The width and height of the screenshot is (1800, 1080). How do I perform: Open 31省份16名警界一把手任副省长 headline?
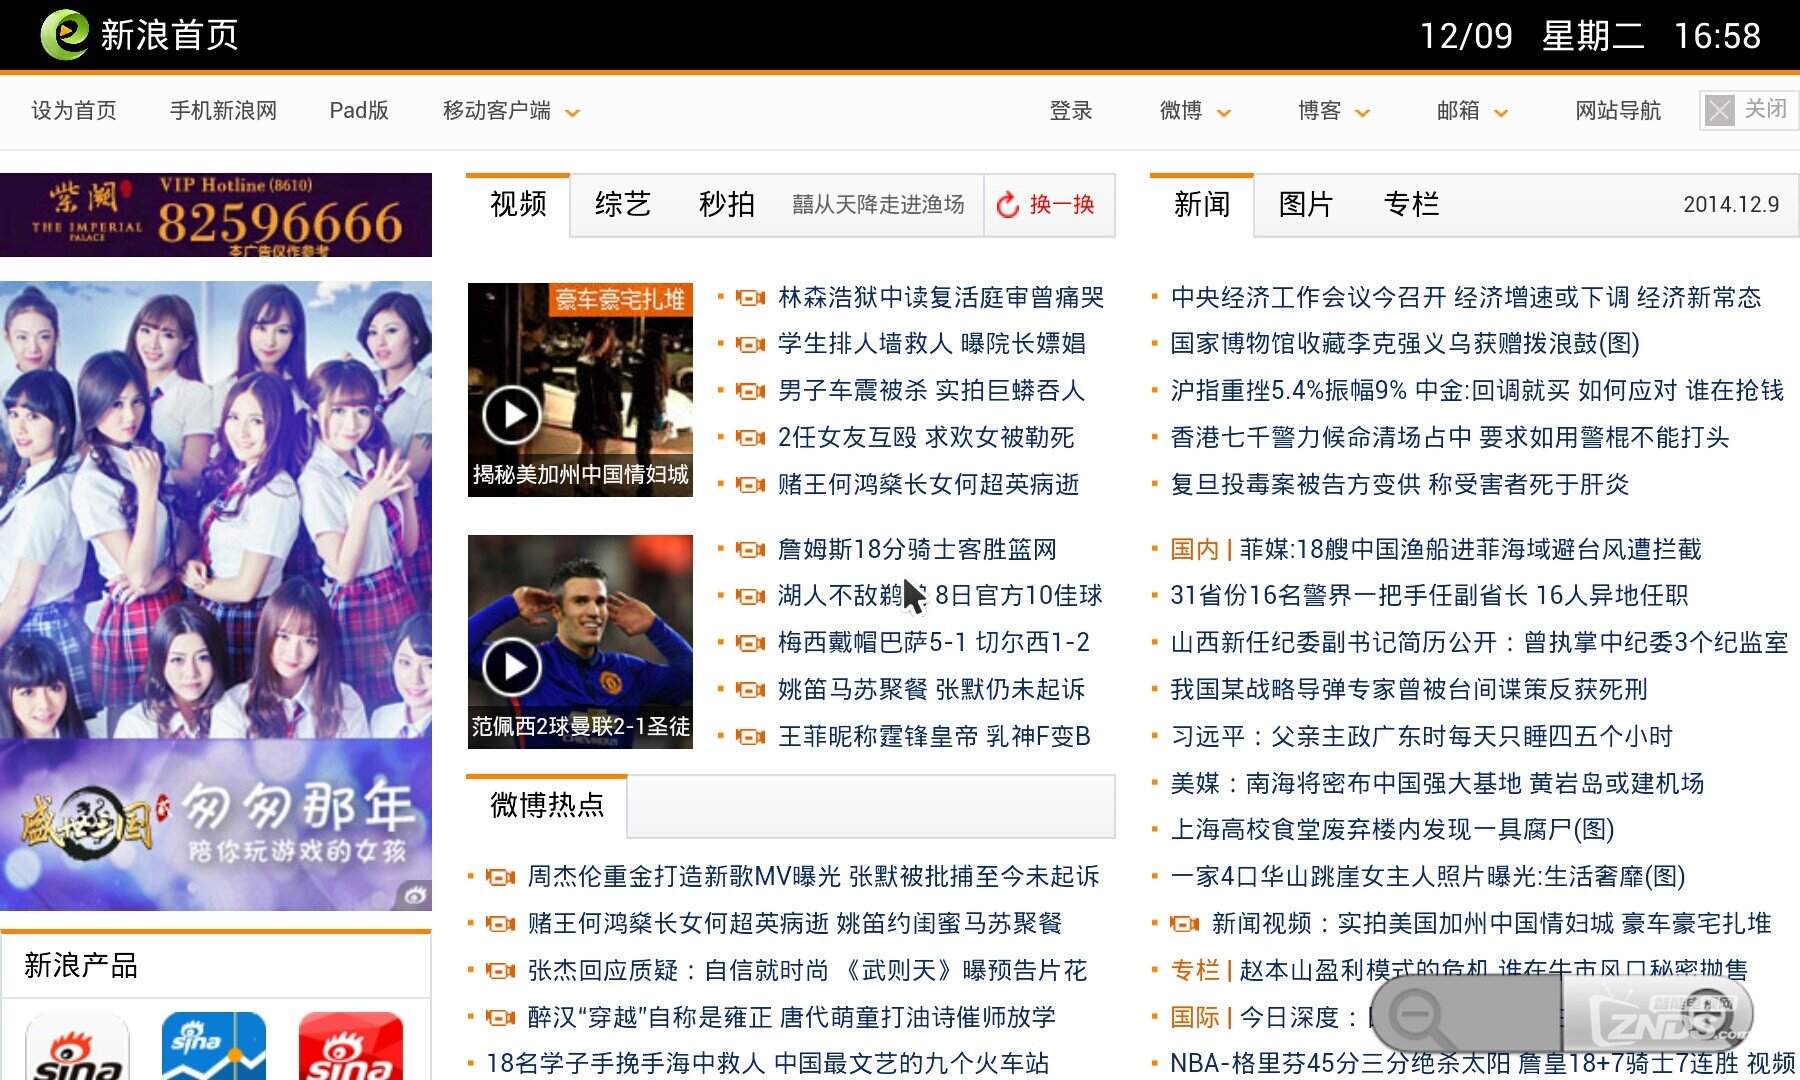1429,596
